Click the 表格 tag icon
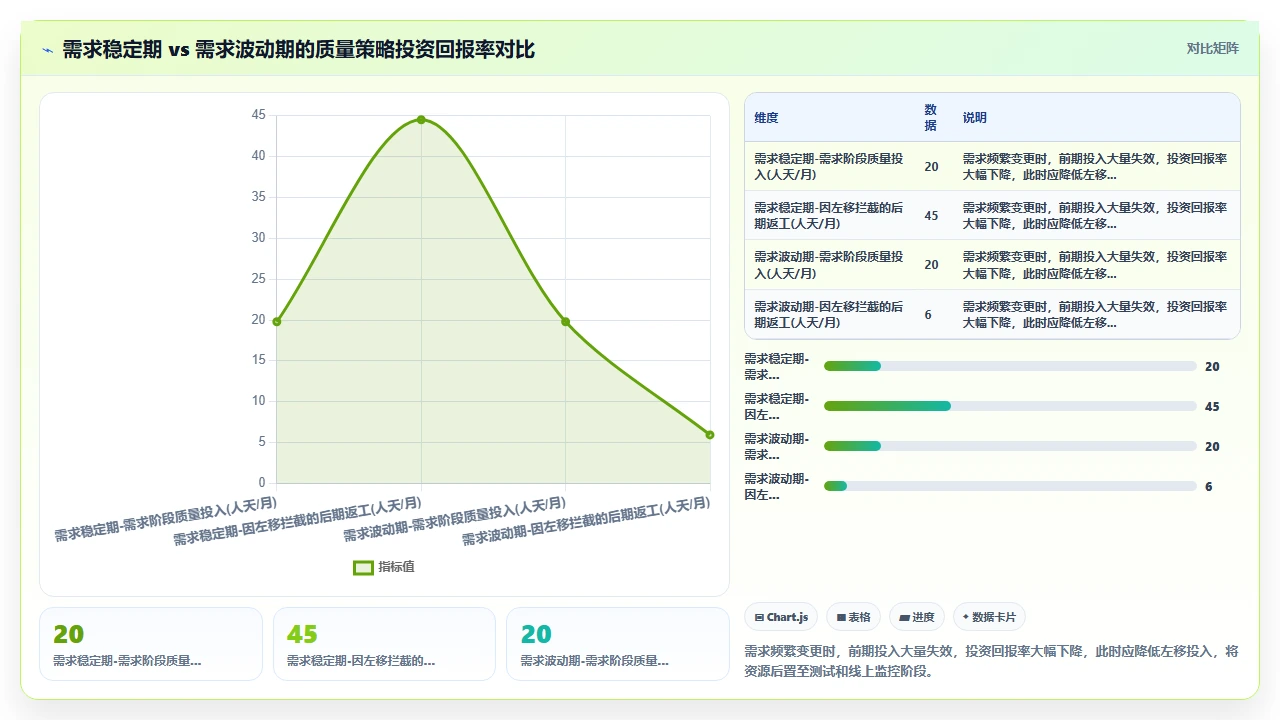The height and width of the screenshot is (720, 1280). (841, 618)
